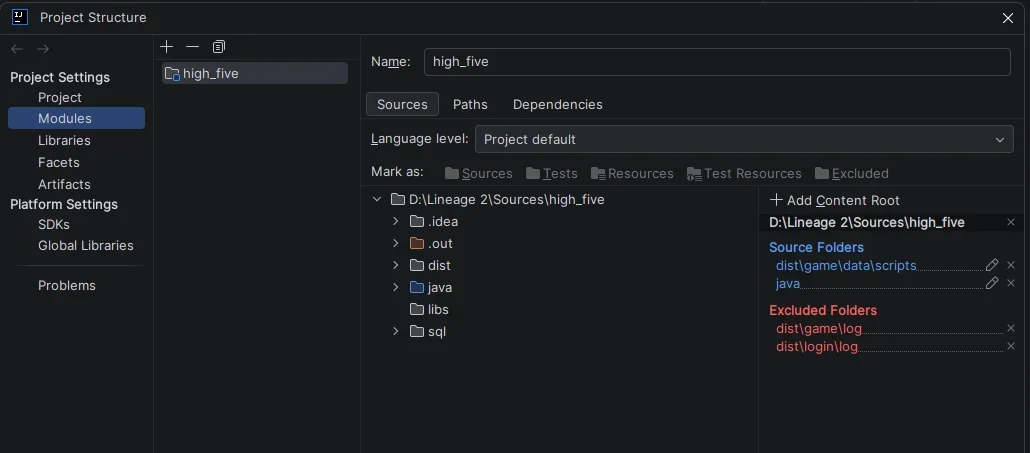Expand the dist folder
Image resolution: width=1030 pixels, height=453 pixels.
pos(395,265)
